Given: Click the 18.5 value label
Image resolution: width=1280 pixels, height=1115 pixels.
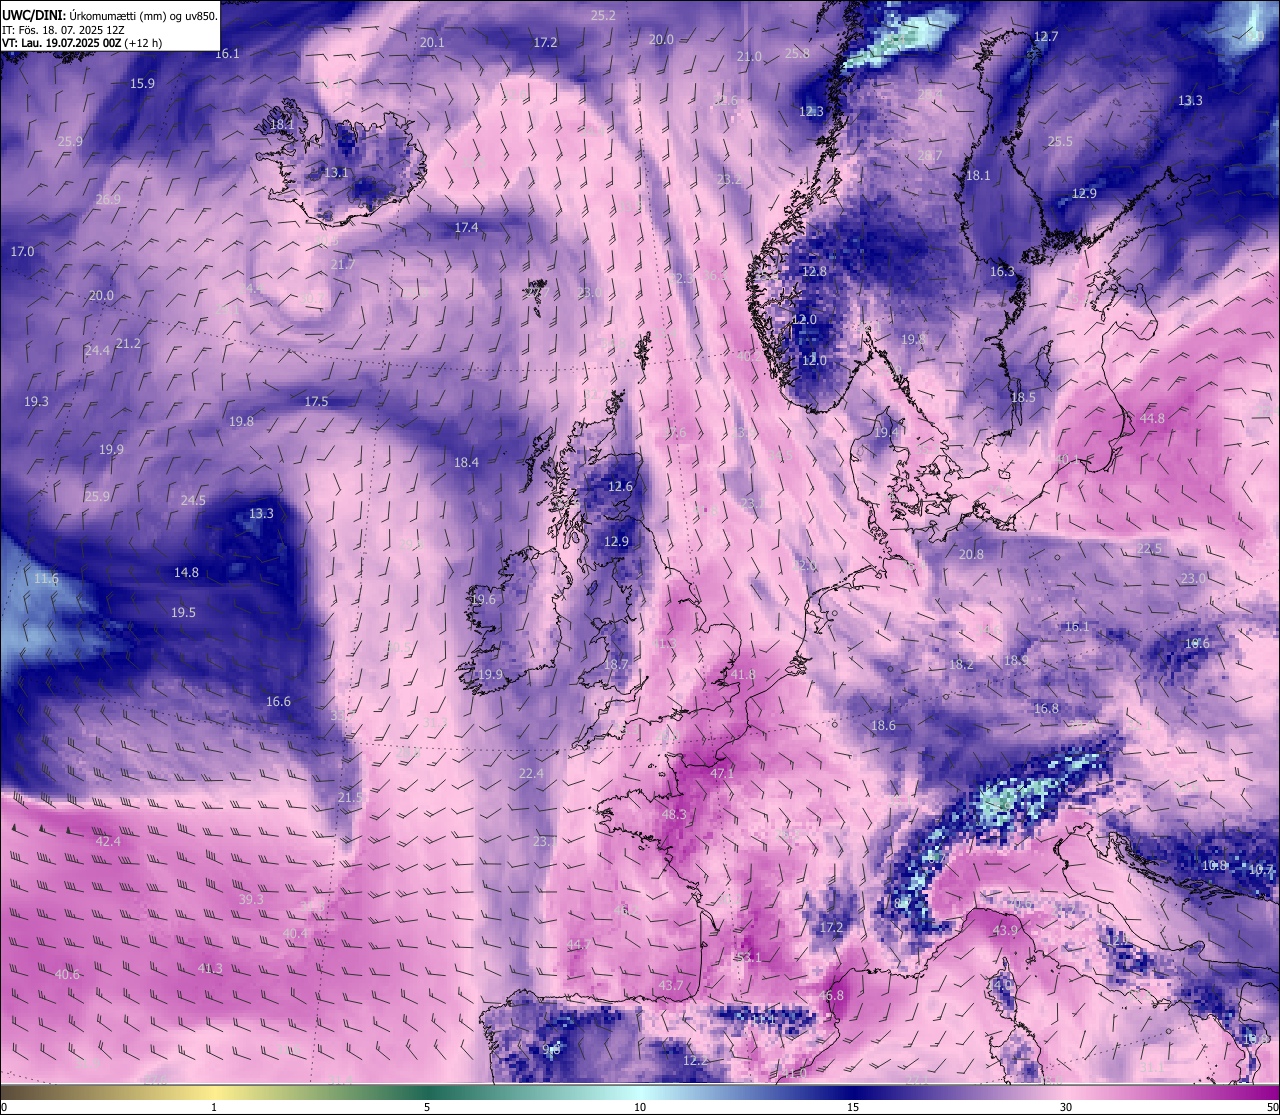Looking at the screenshot, I should coord(1023,398).
